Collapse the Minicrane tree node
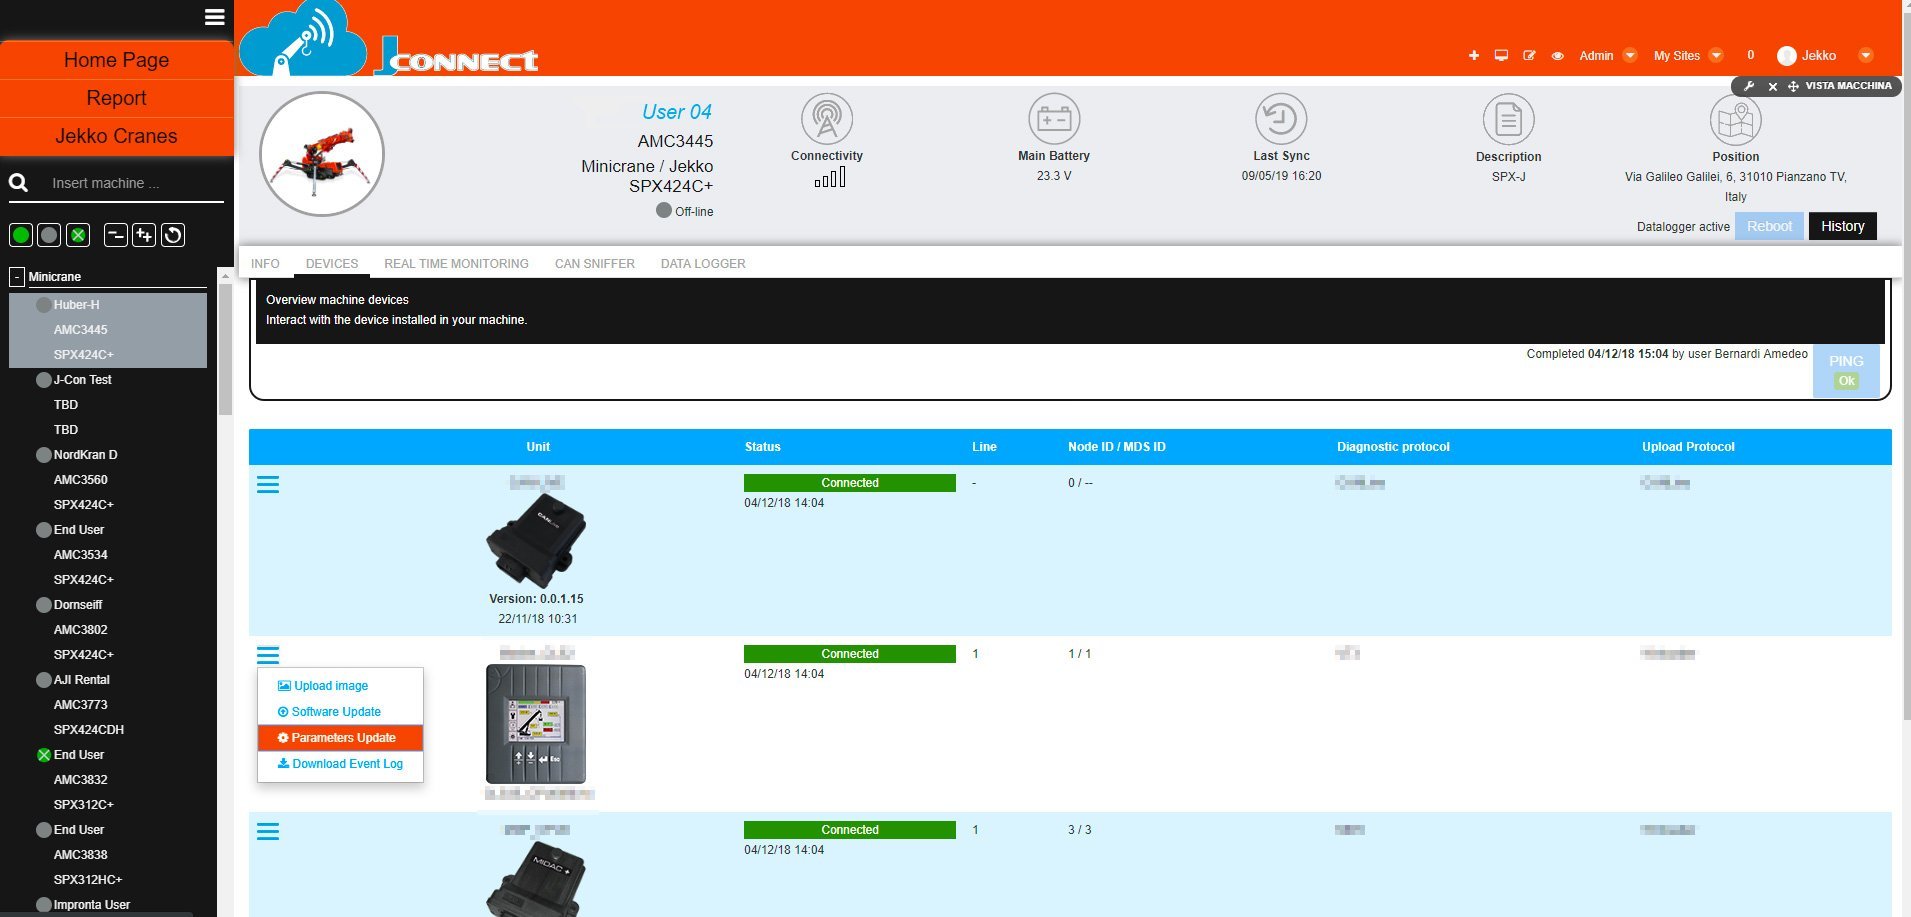Viewport: 1911px width, 917px height. coord(16,277)
